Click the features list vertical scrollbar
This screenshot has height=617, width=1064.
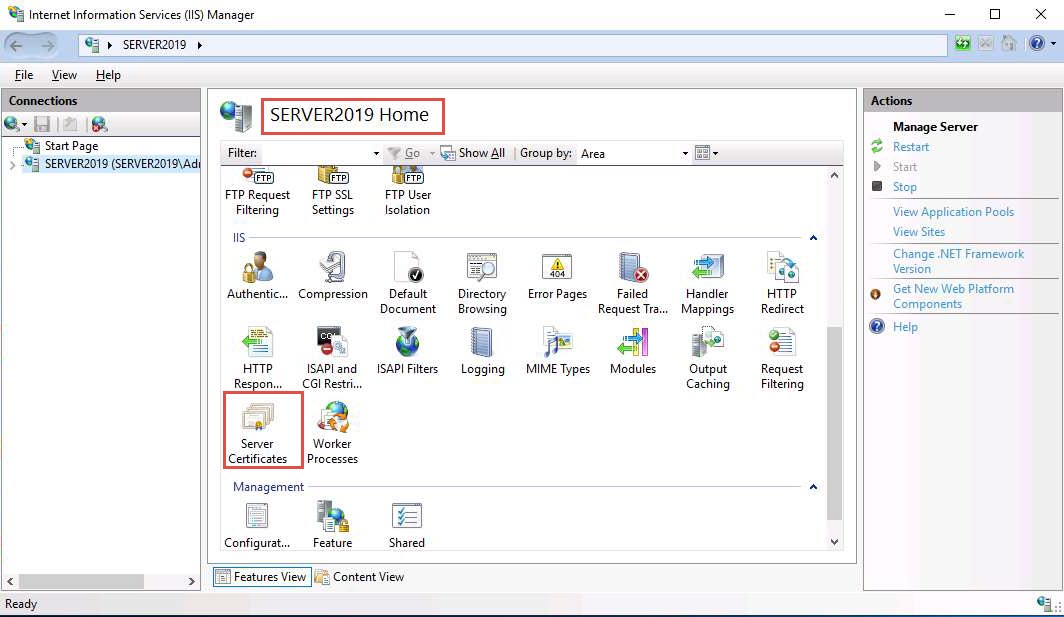tap(835, 420)
